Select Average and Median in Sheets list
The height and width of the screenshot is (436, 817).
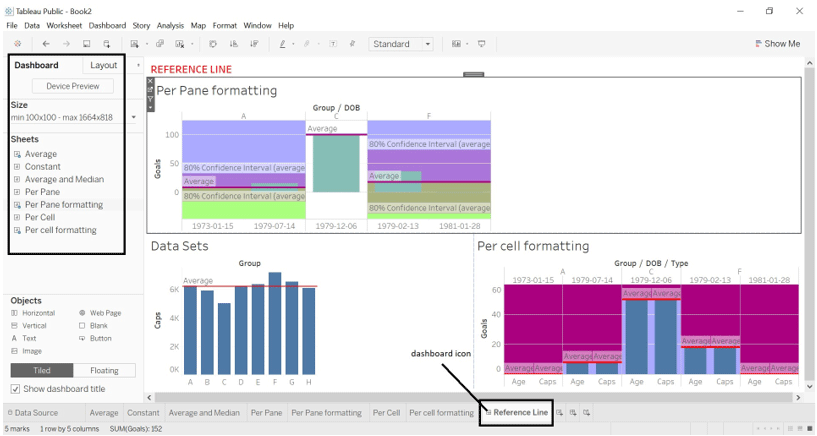point(64,179)
